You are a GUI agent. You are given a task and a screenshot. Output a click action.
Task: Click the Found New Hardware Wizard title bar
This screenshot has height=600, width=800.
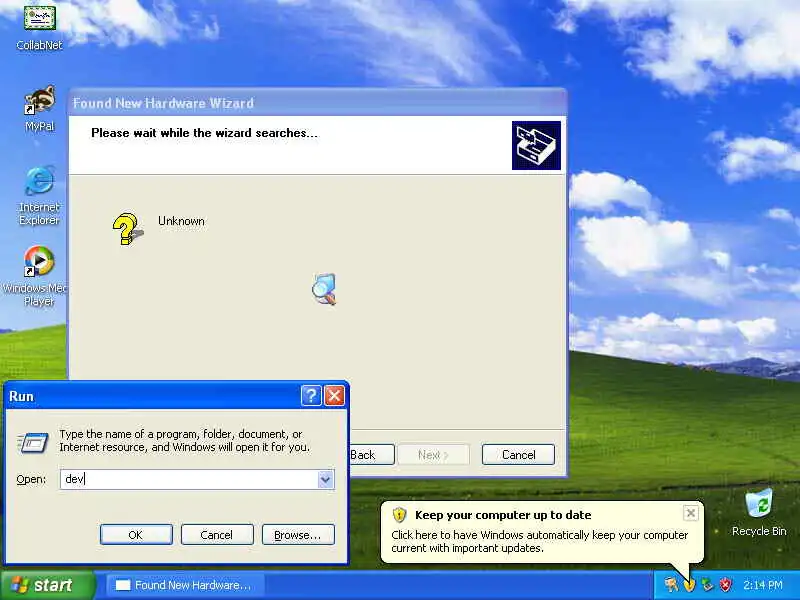[317, 103]
